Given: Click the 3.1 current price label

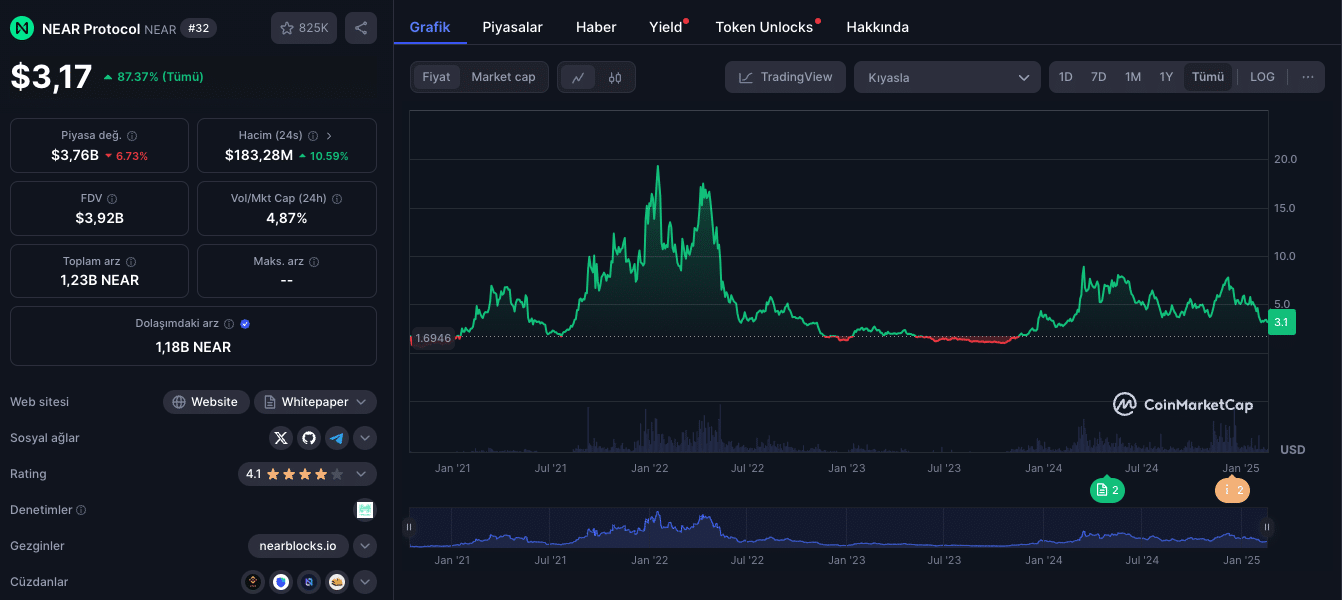Looking at the screenshot, I should [x=1281, y=322].
